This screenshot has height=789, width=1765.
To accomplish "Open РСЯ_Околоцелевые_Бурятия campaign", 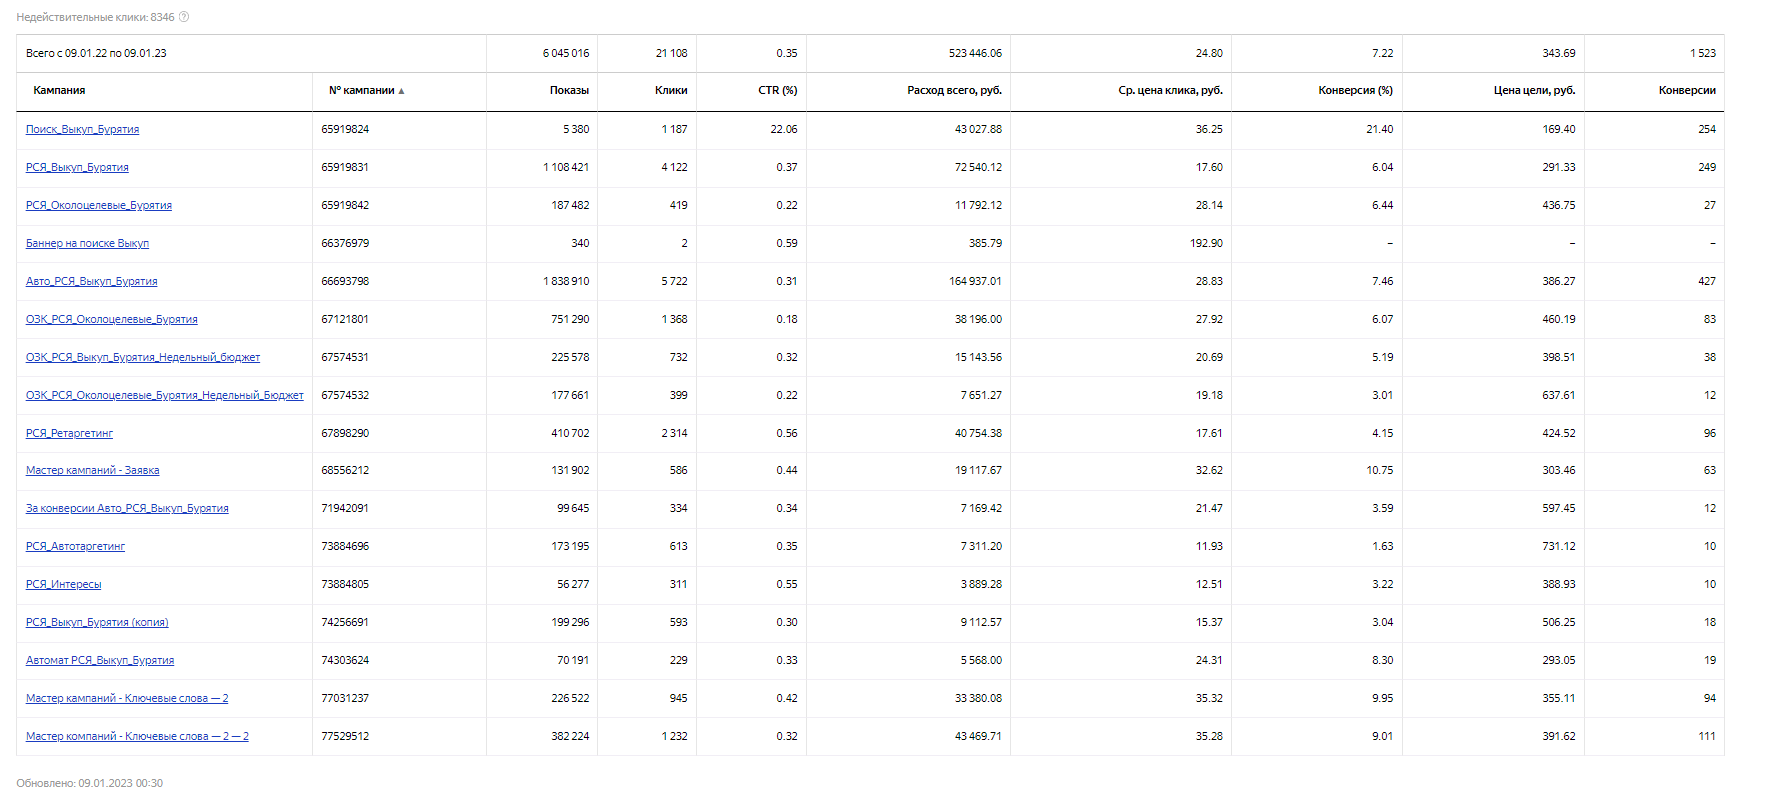I will click(x=98, y=205).
